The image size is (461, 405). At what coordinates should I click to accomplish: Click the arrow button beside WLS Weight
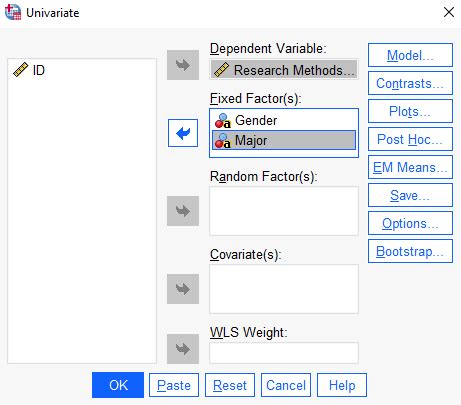(x=183, y=349)
